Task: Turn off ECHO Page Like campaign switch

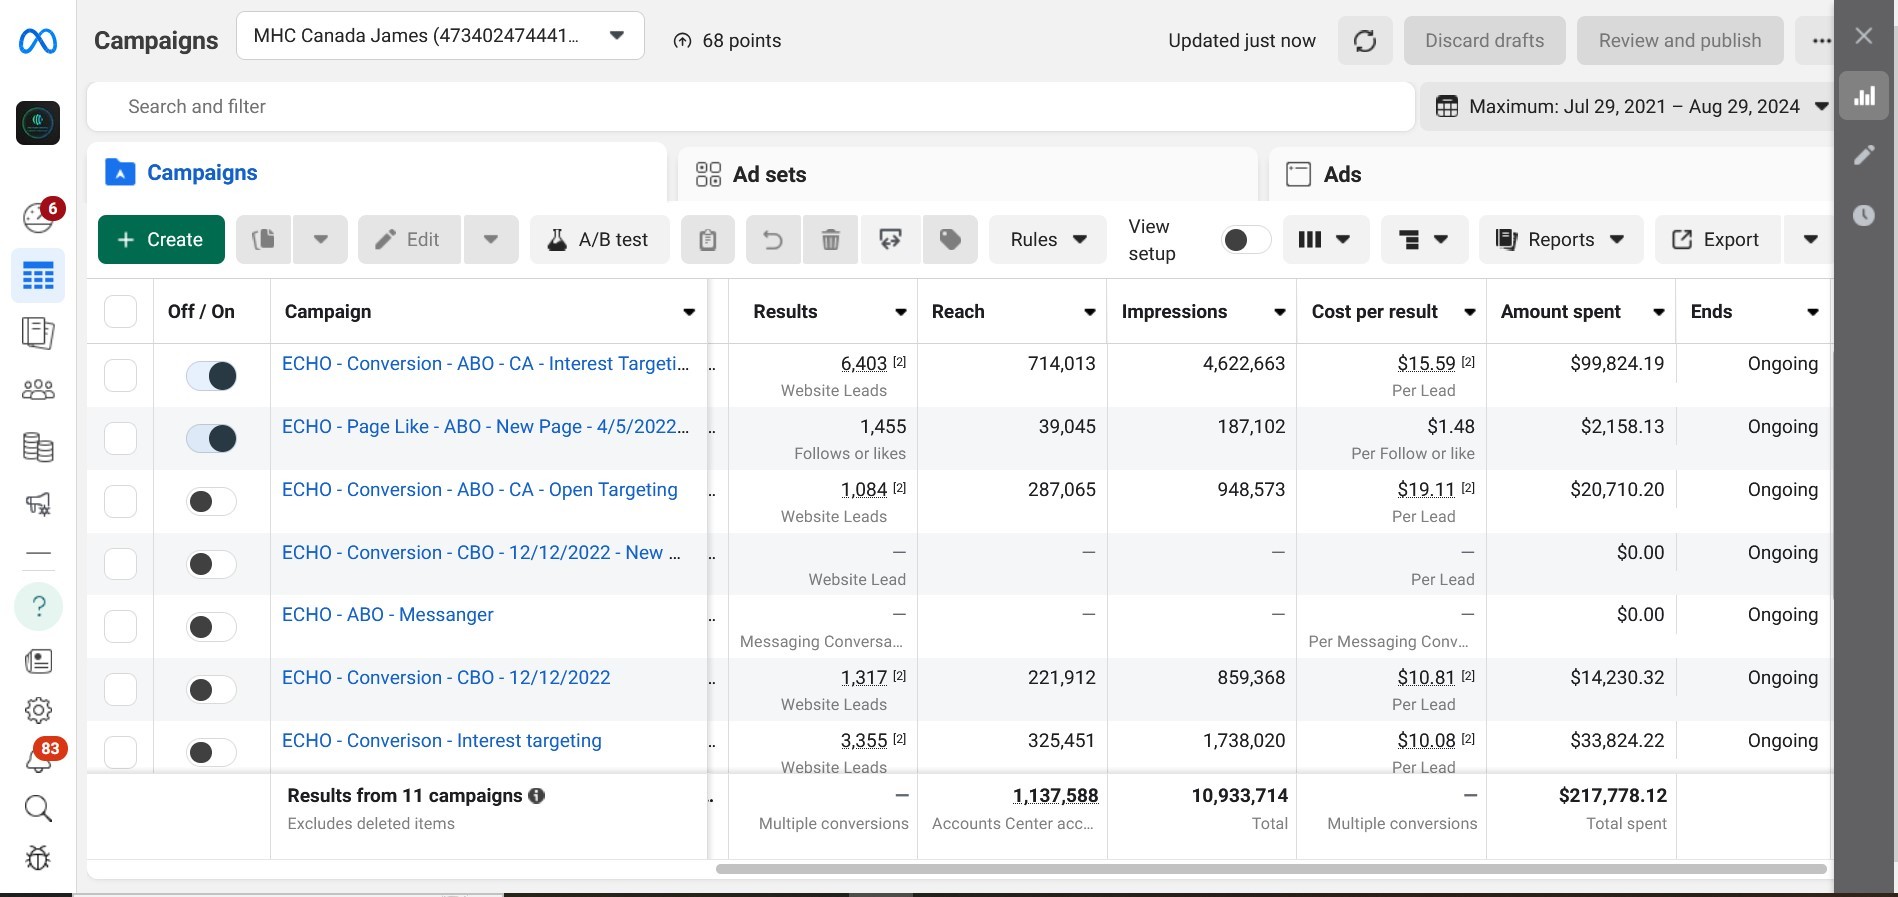Action: click(x=212, y=439)
